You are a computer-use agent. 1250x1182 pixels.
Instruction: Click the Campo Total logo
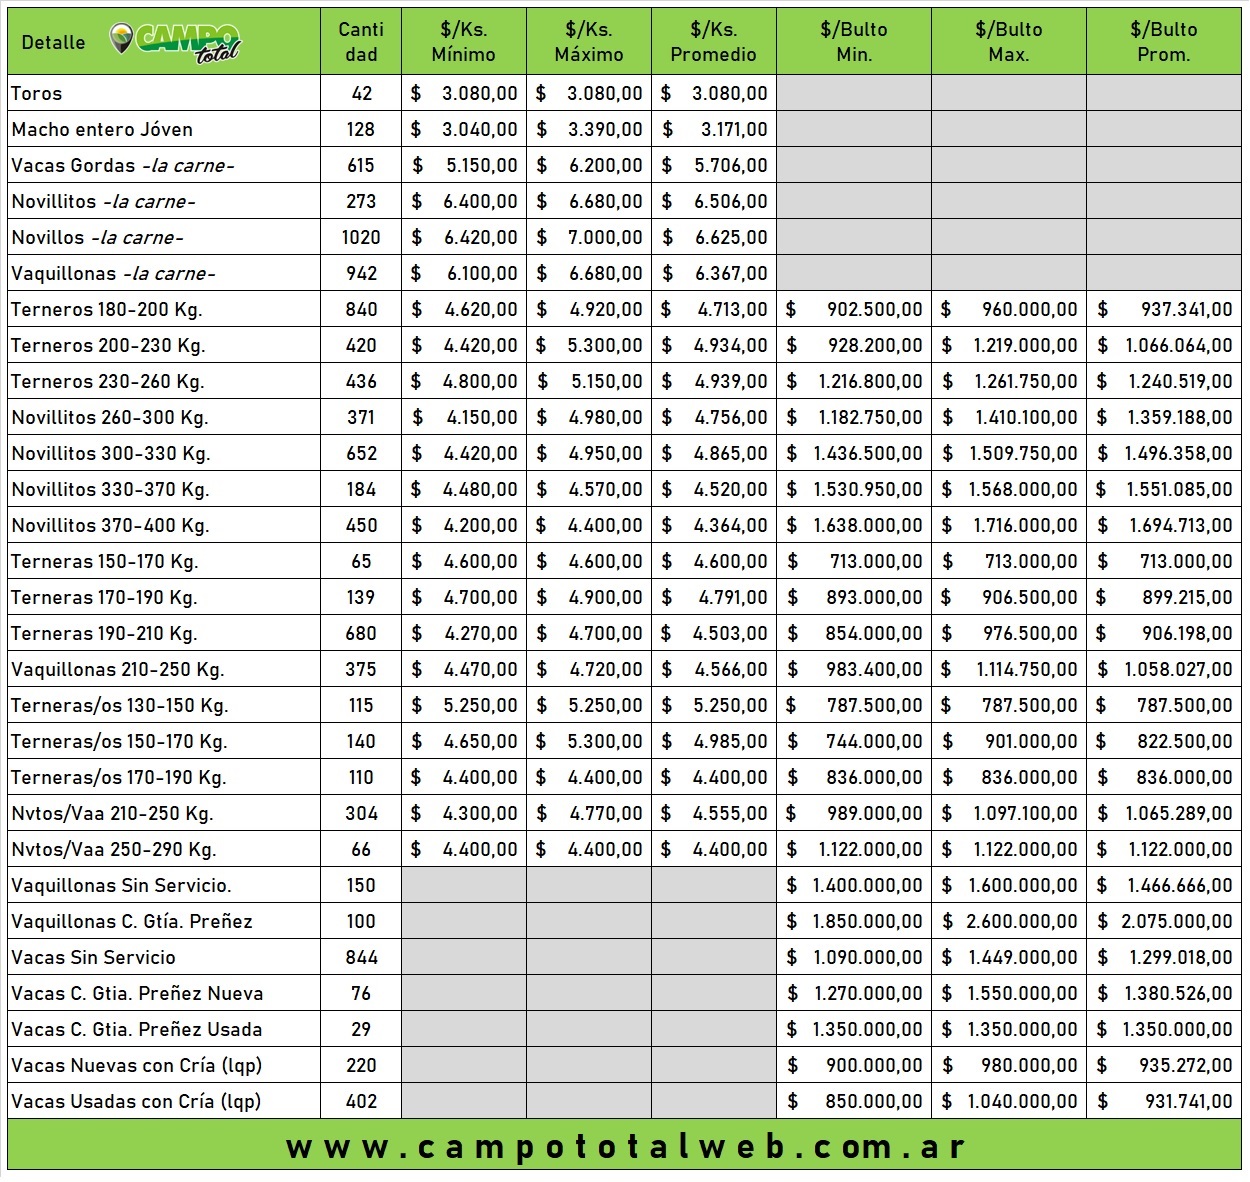[176, 42]
